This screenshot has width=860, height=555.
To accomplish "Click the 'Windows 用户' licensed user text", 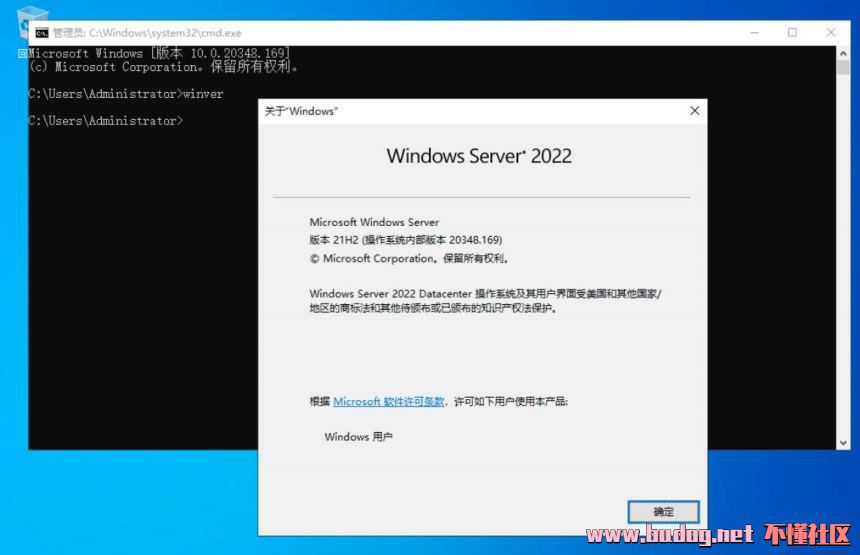I will (358, 437).
